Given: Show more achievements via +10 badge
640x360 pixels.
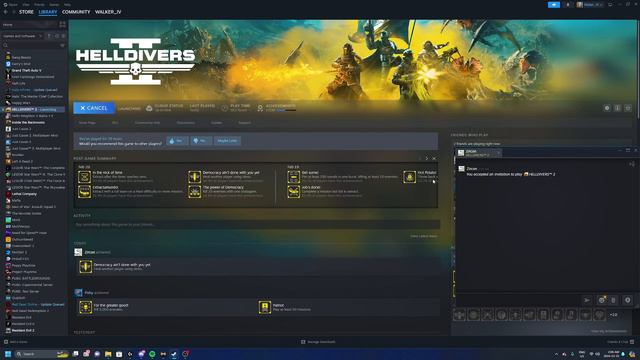Looking at the screenshot, I should tap(613, 315).
